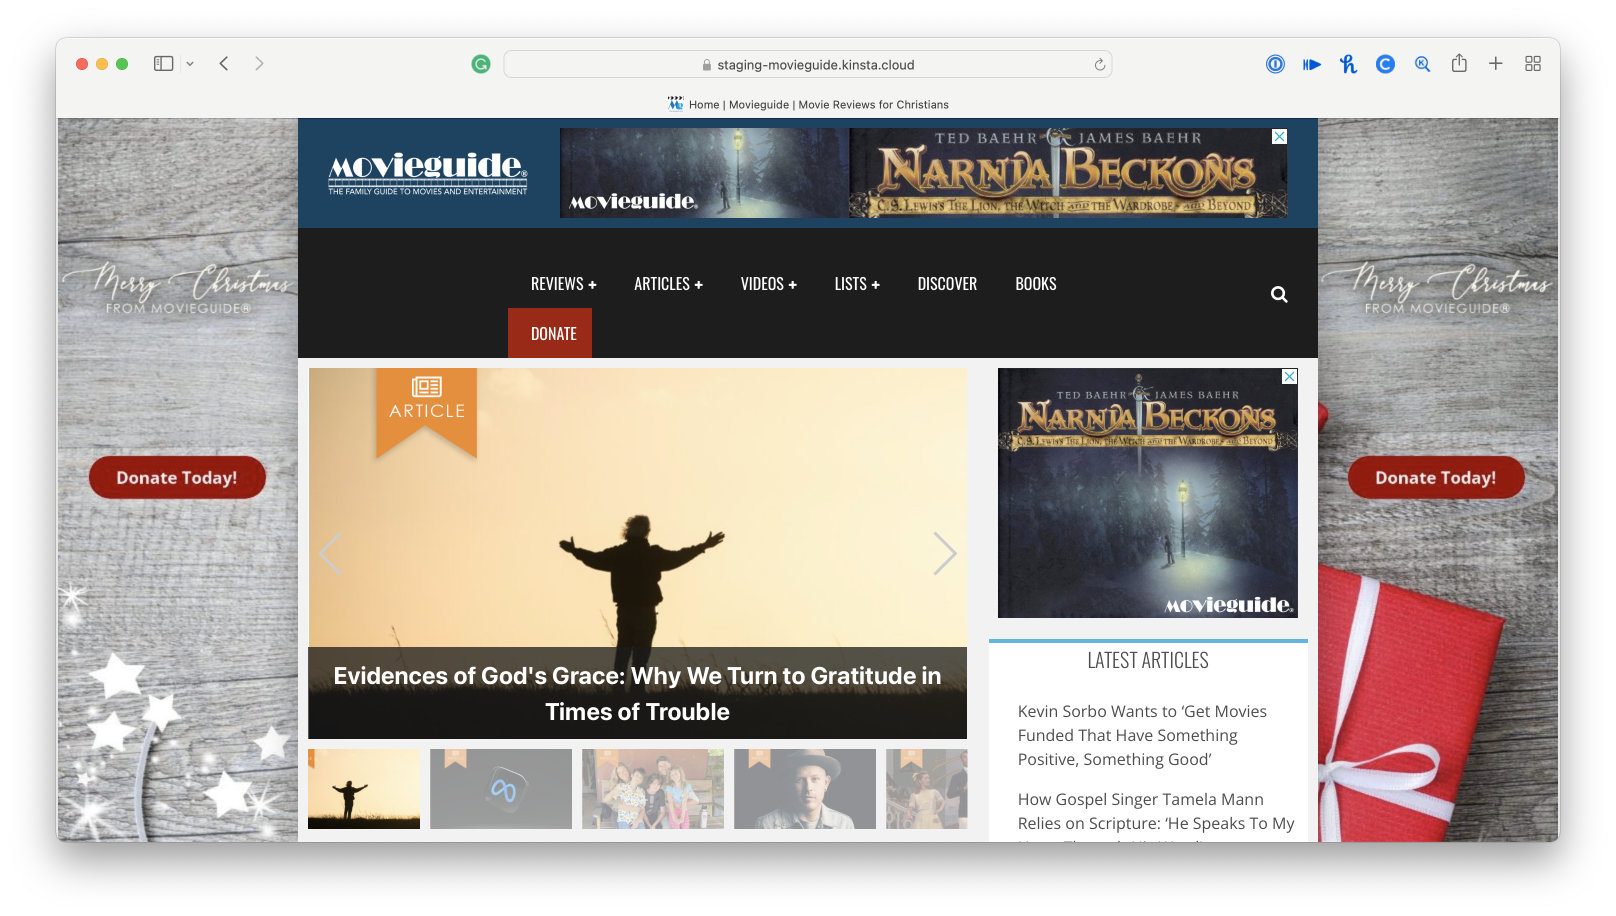Select the Meta logo slide thumbnail
This screenshot has height=916, width=1616.
501,789
